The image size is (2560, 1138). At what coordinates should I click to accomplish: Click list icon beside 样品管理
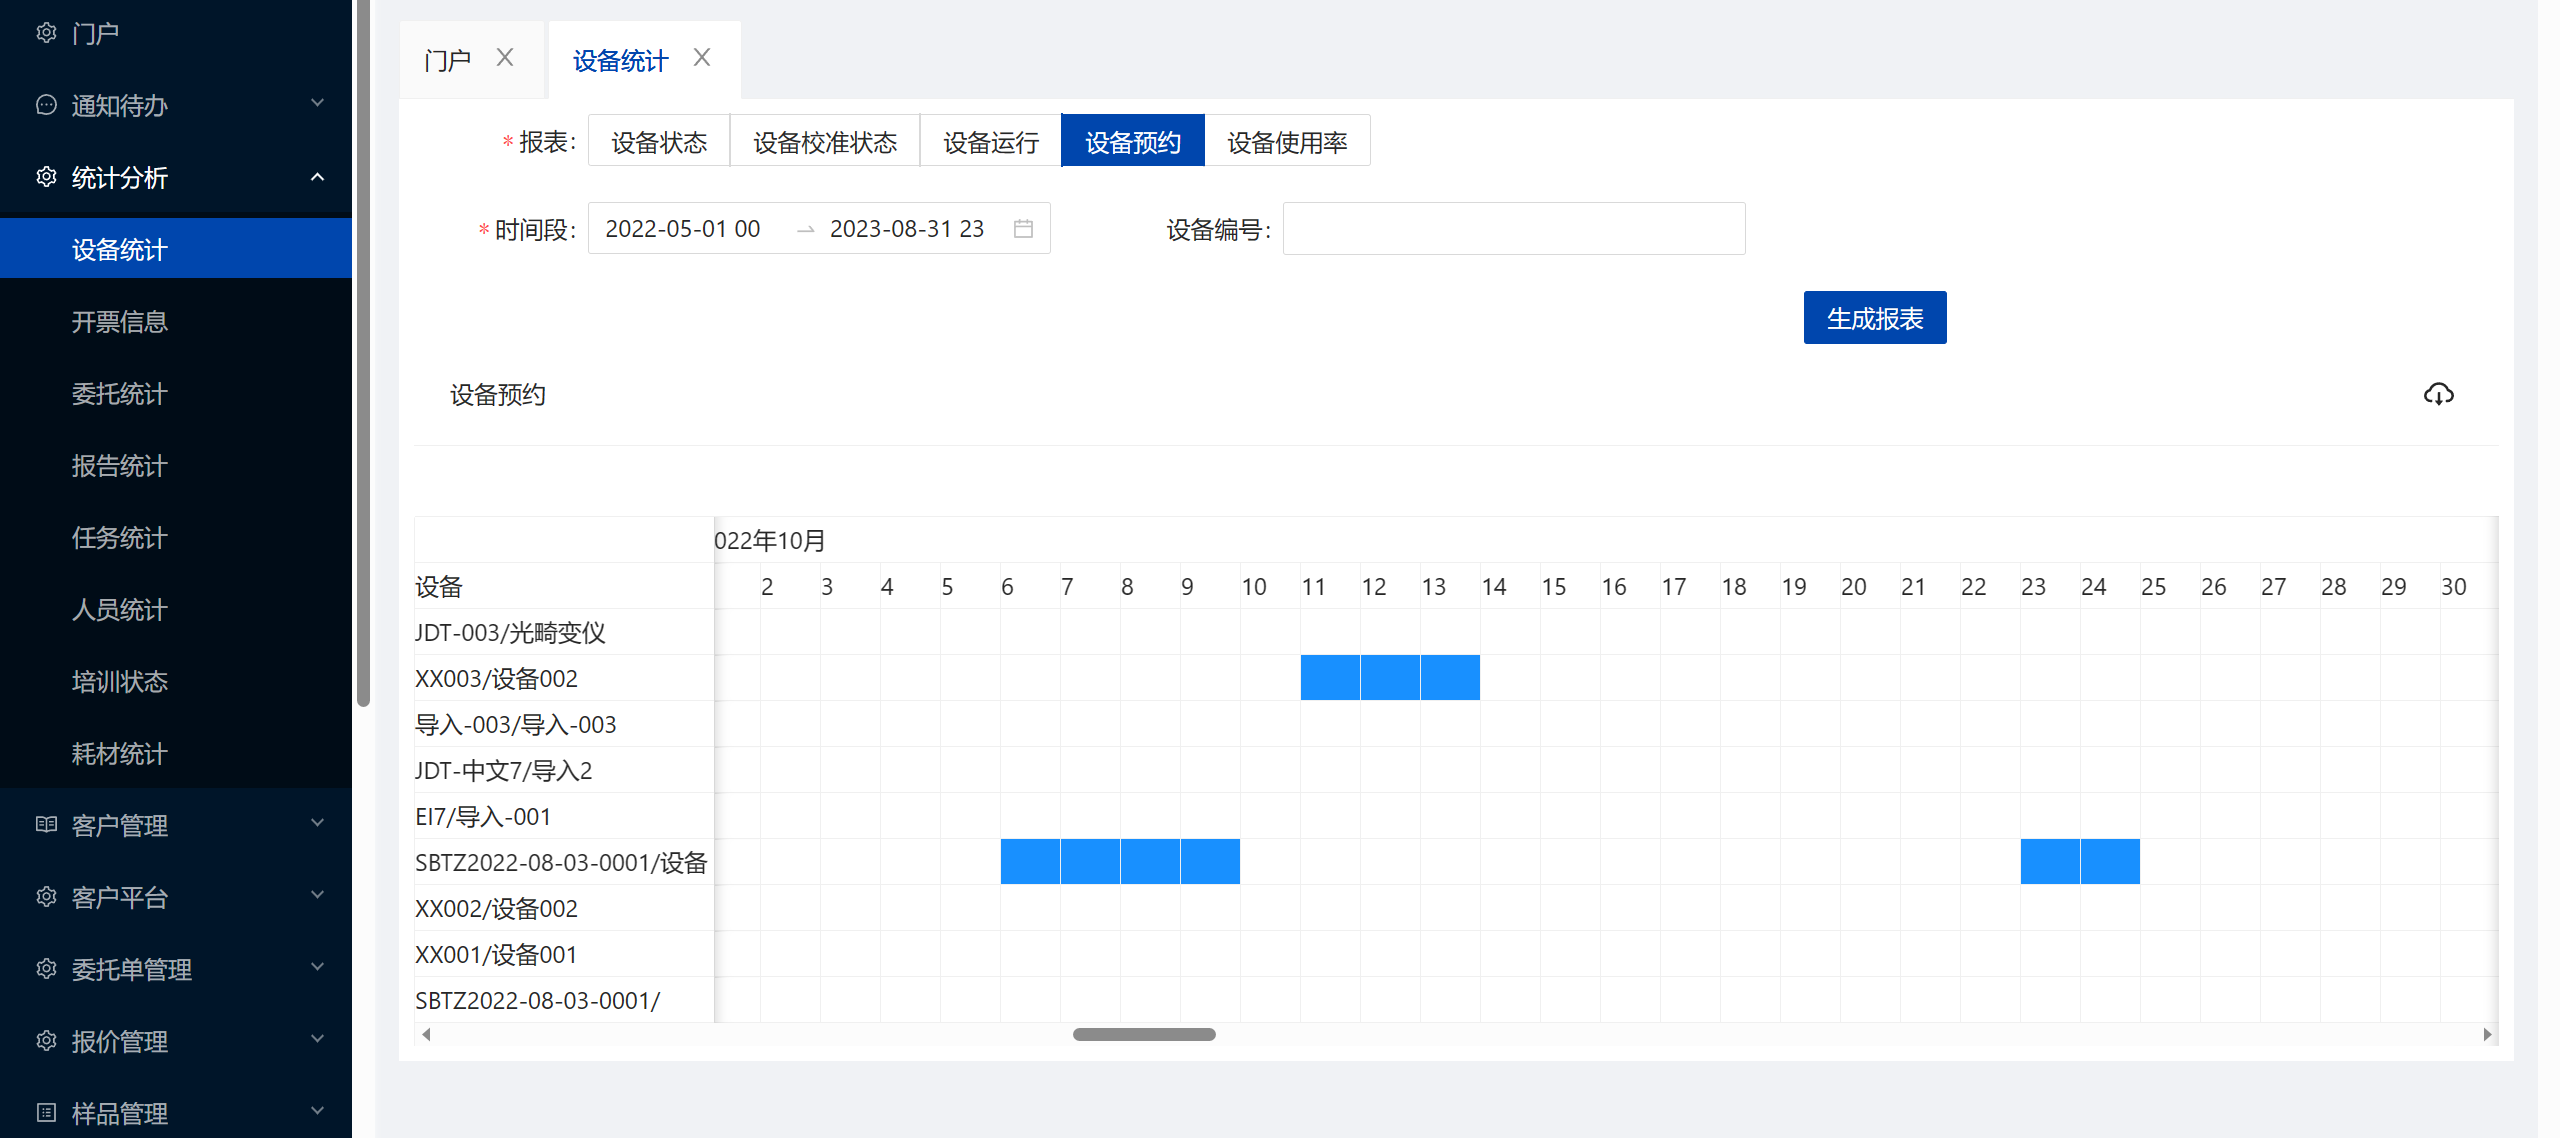46,1113
